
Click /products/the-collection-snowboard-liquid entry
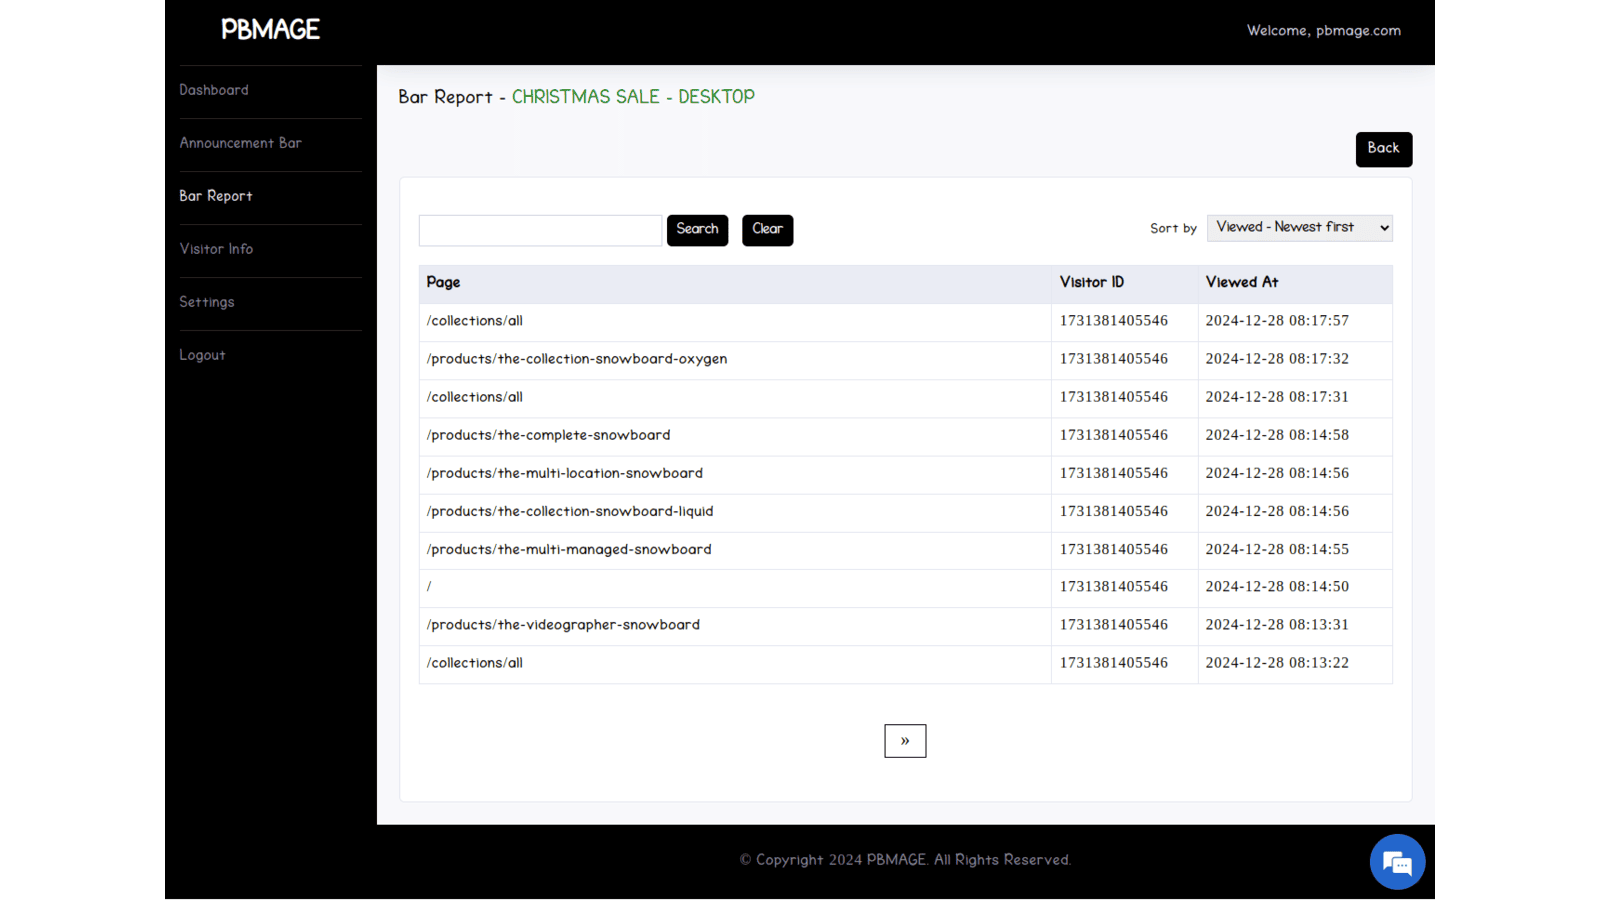(569, 511)
